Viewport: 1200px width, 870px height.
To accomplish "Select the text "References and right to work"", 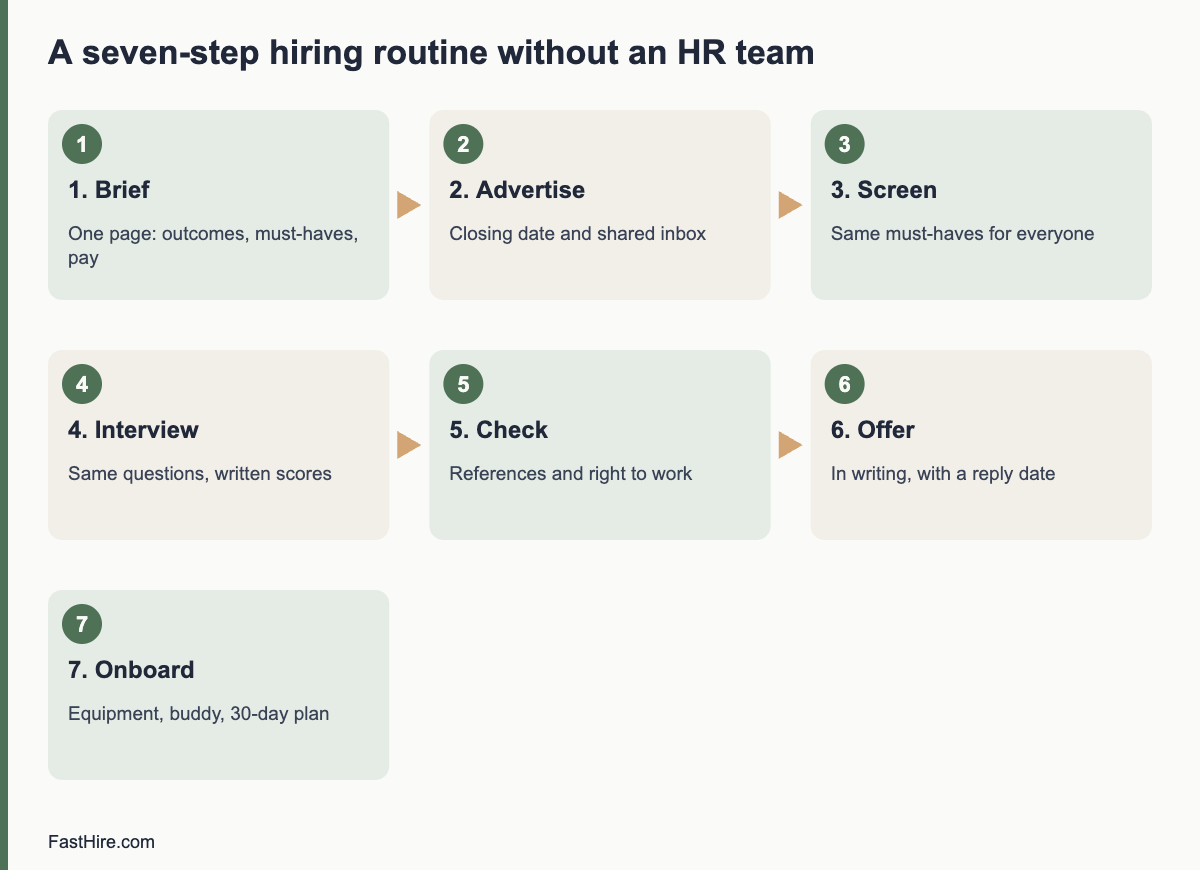I will pyautogui.click(x=571, y=474).
